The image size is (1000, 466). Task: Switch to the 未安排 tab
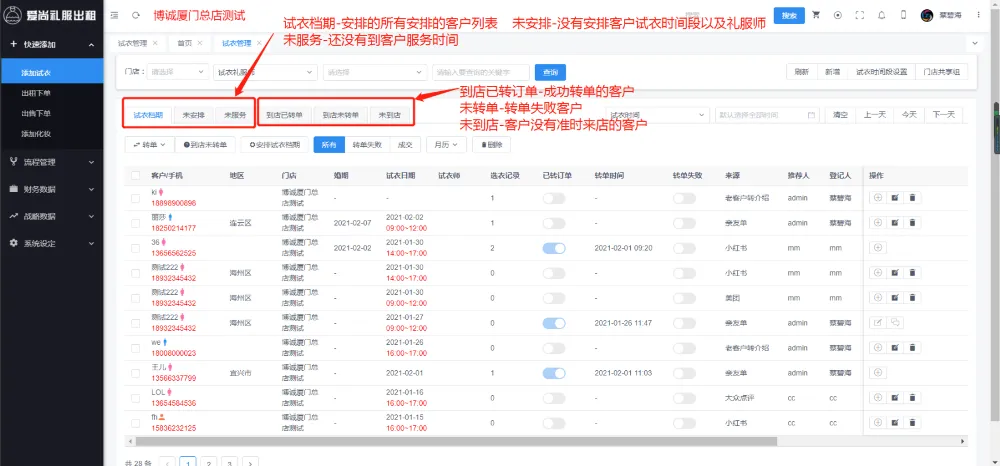(193, 115)
